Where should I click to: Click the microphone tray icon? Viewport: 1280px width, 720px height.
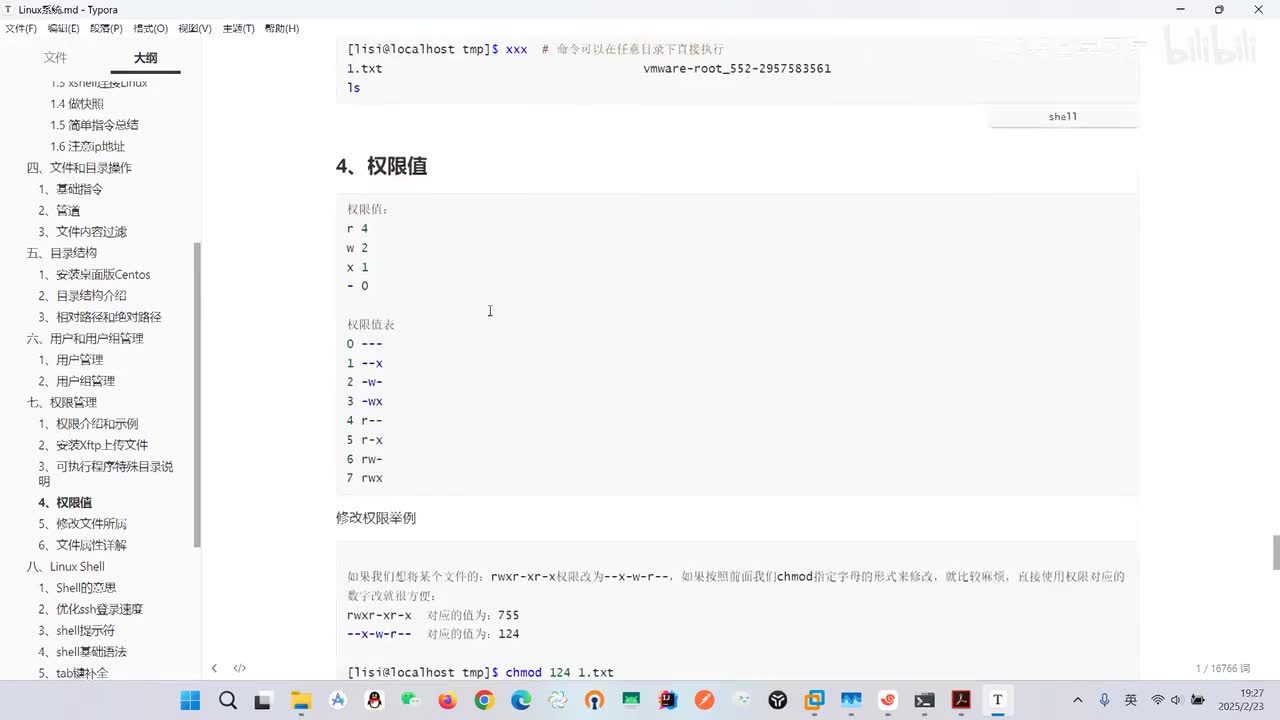tap(1104, 700)
